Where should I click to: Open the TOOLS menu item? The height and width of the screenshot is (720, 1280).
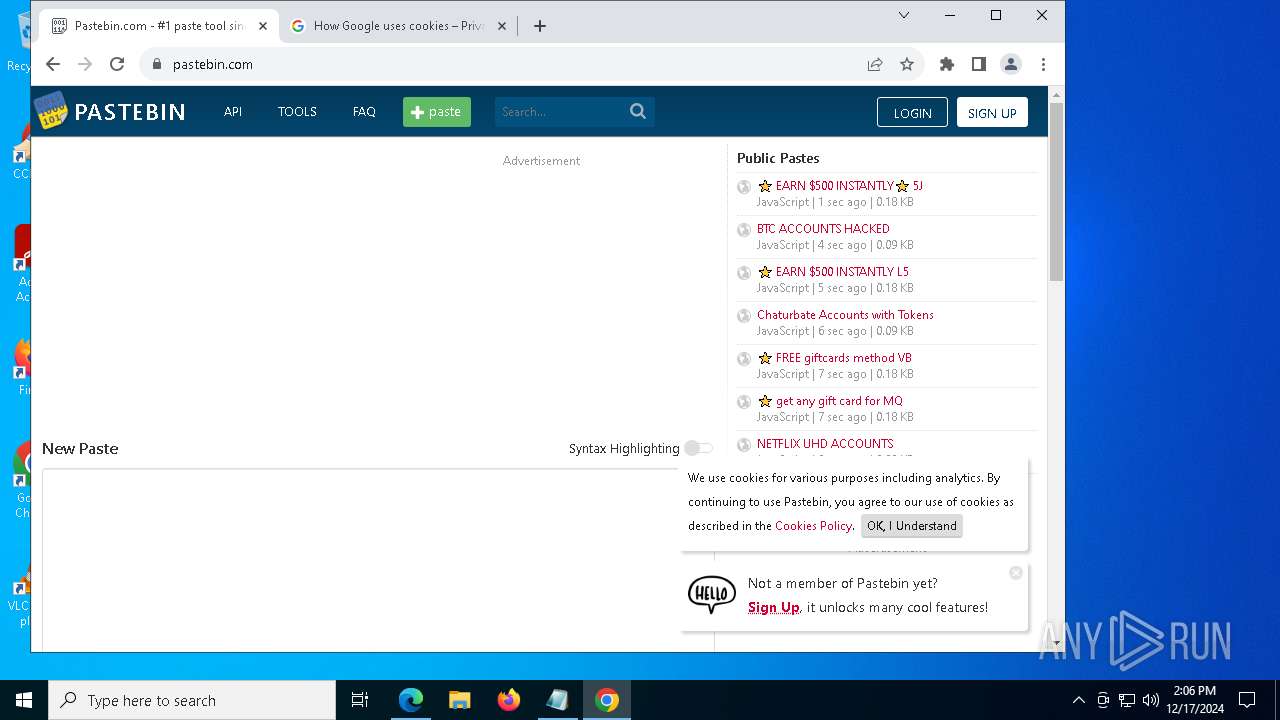pos(297,112)
